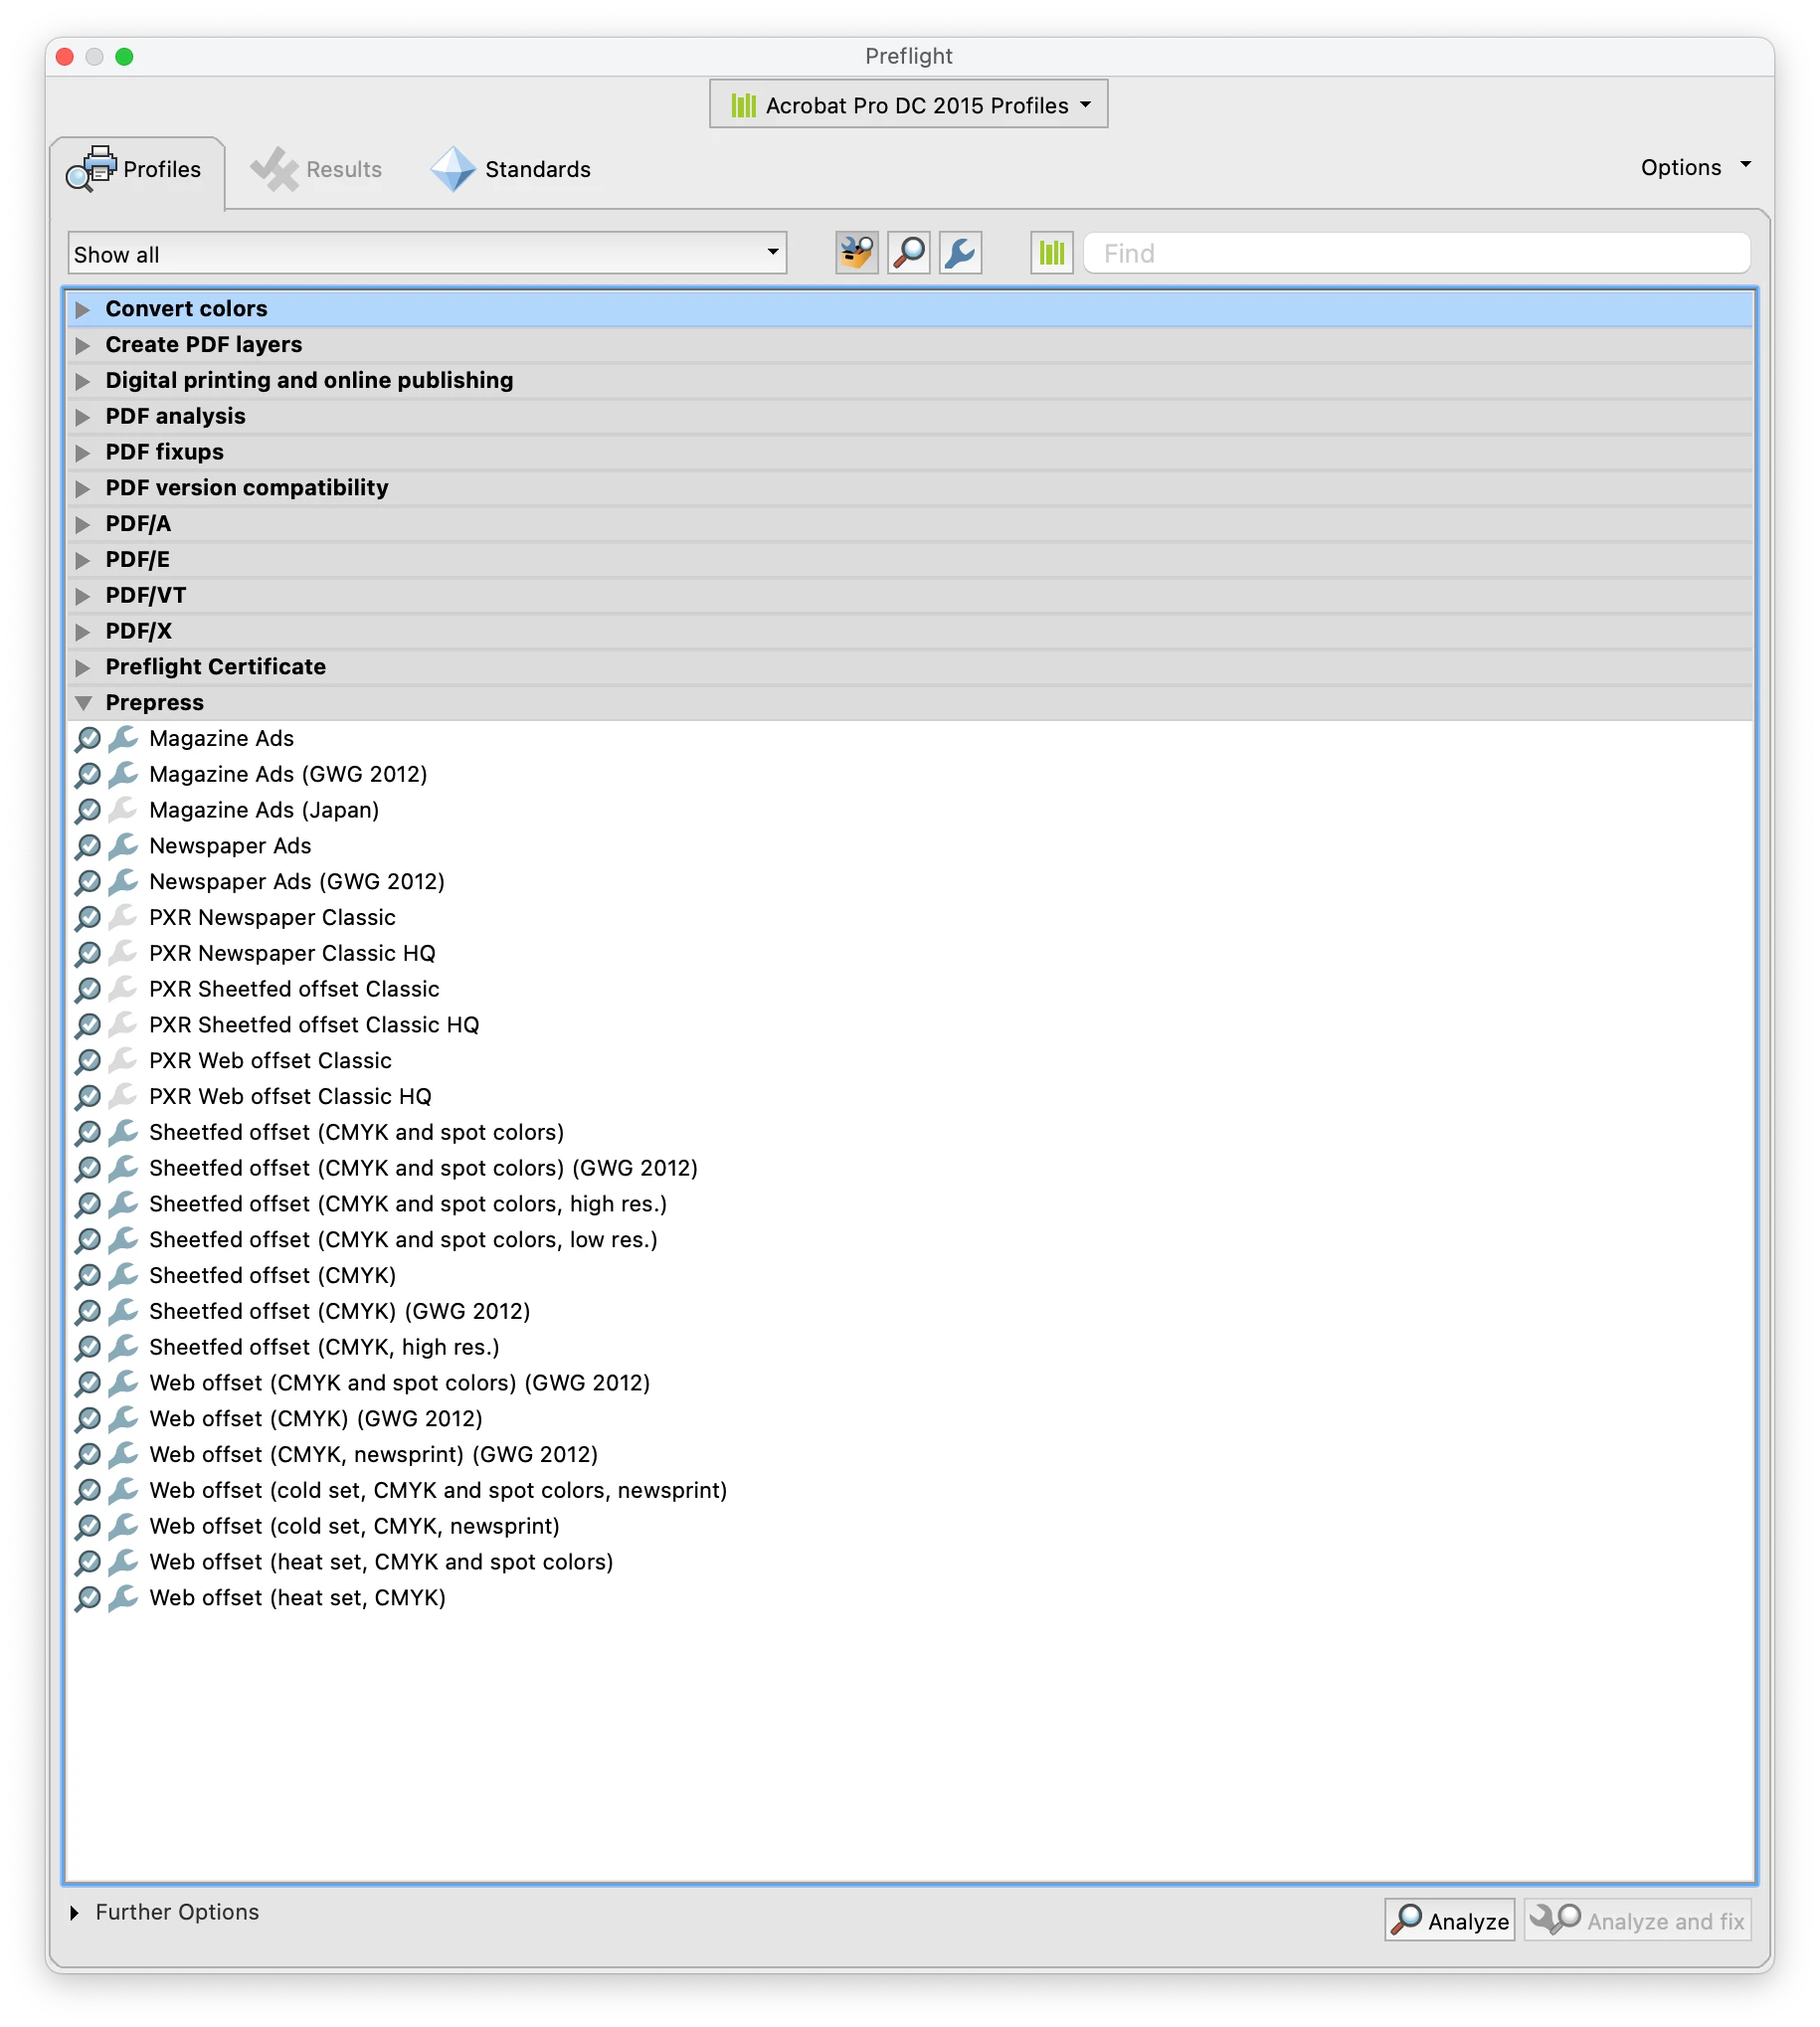Expand the PDF/A group
Viewport: 1820px width, 2027px height.
[83, 525]
